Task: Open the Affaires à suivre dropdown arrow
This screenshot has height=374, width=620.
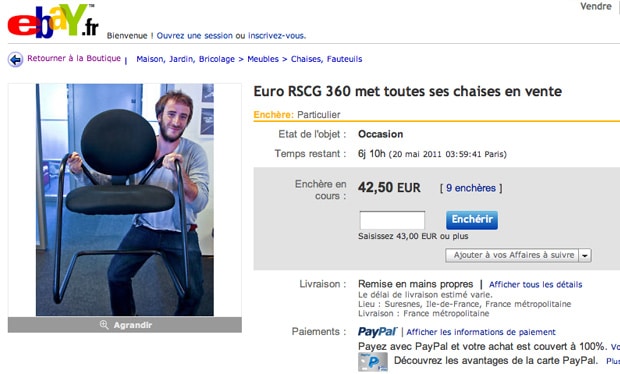Action: (585, 255)
